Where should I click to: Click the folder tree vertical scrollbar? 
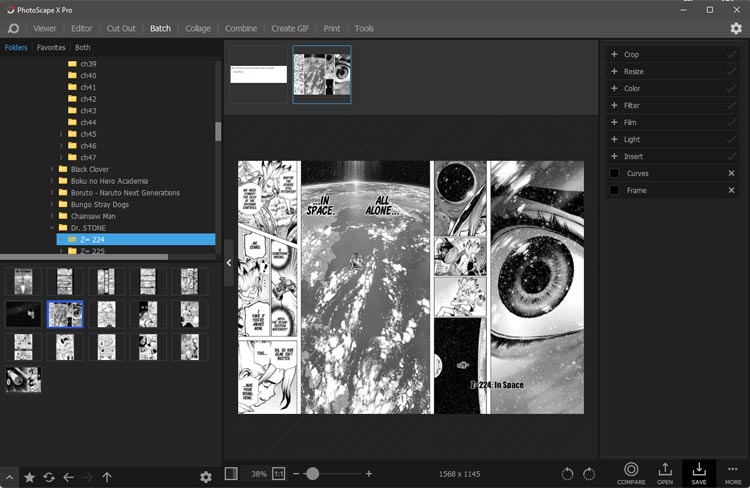[218, 131]
